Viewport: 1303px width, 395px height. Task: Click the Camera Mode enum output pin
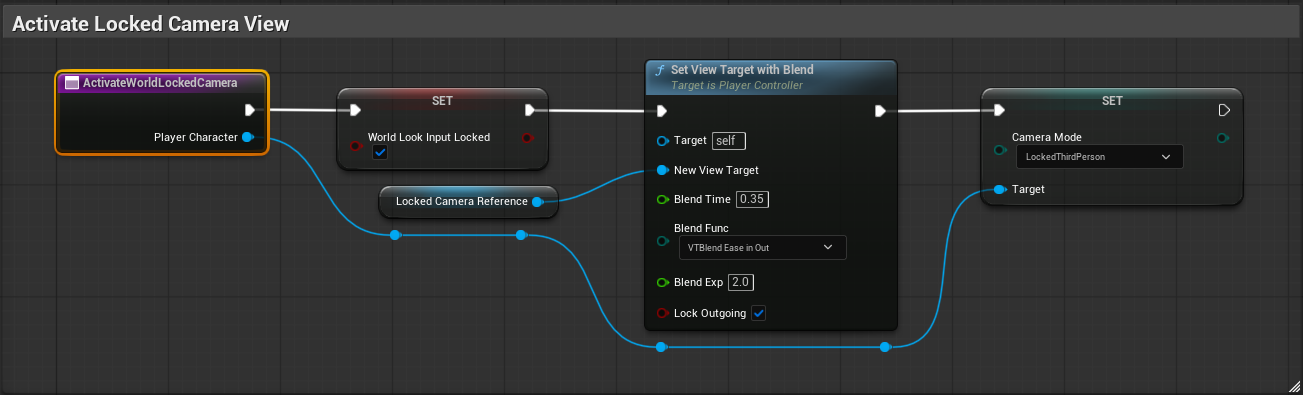pos(1222,137)
